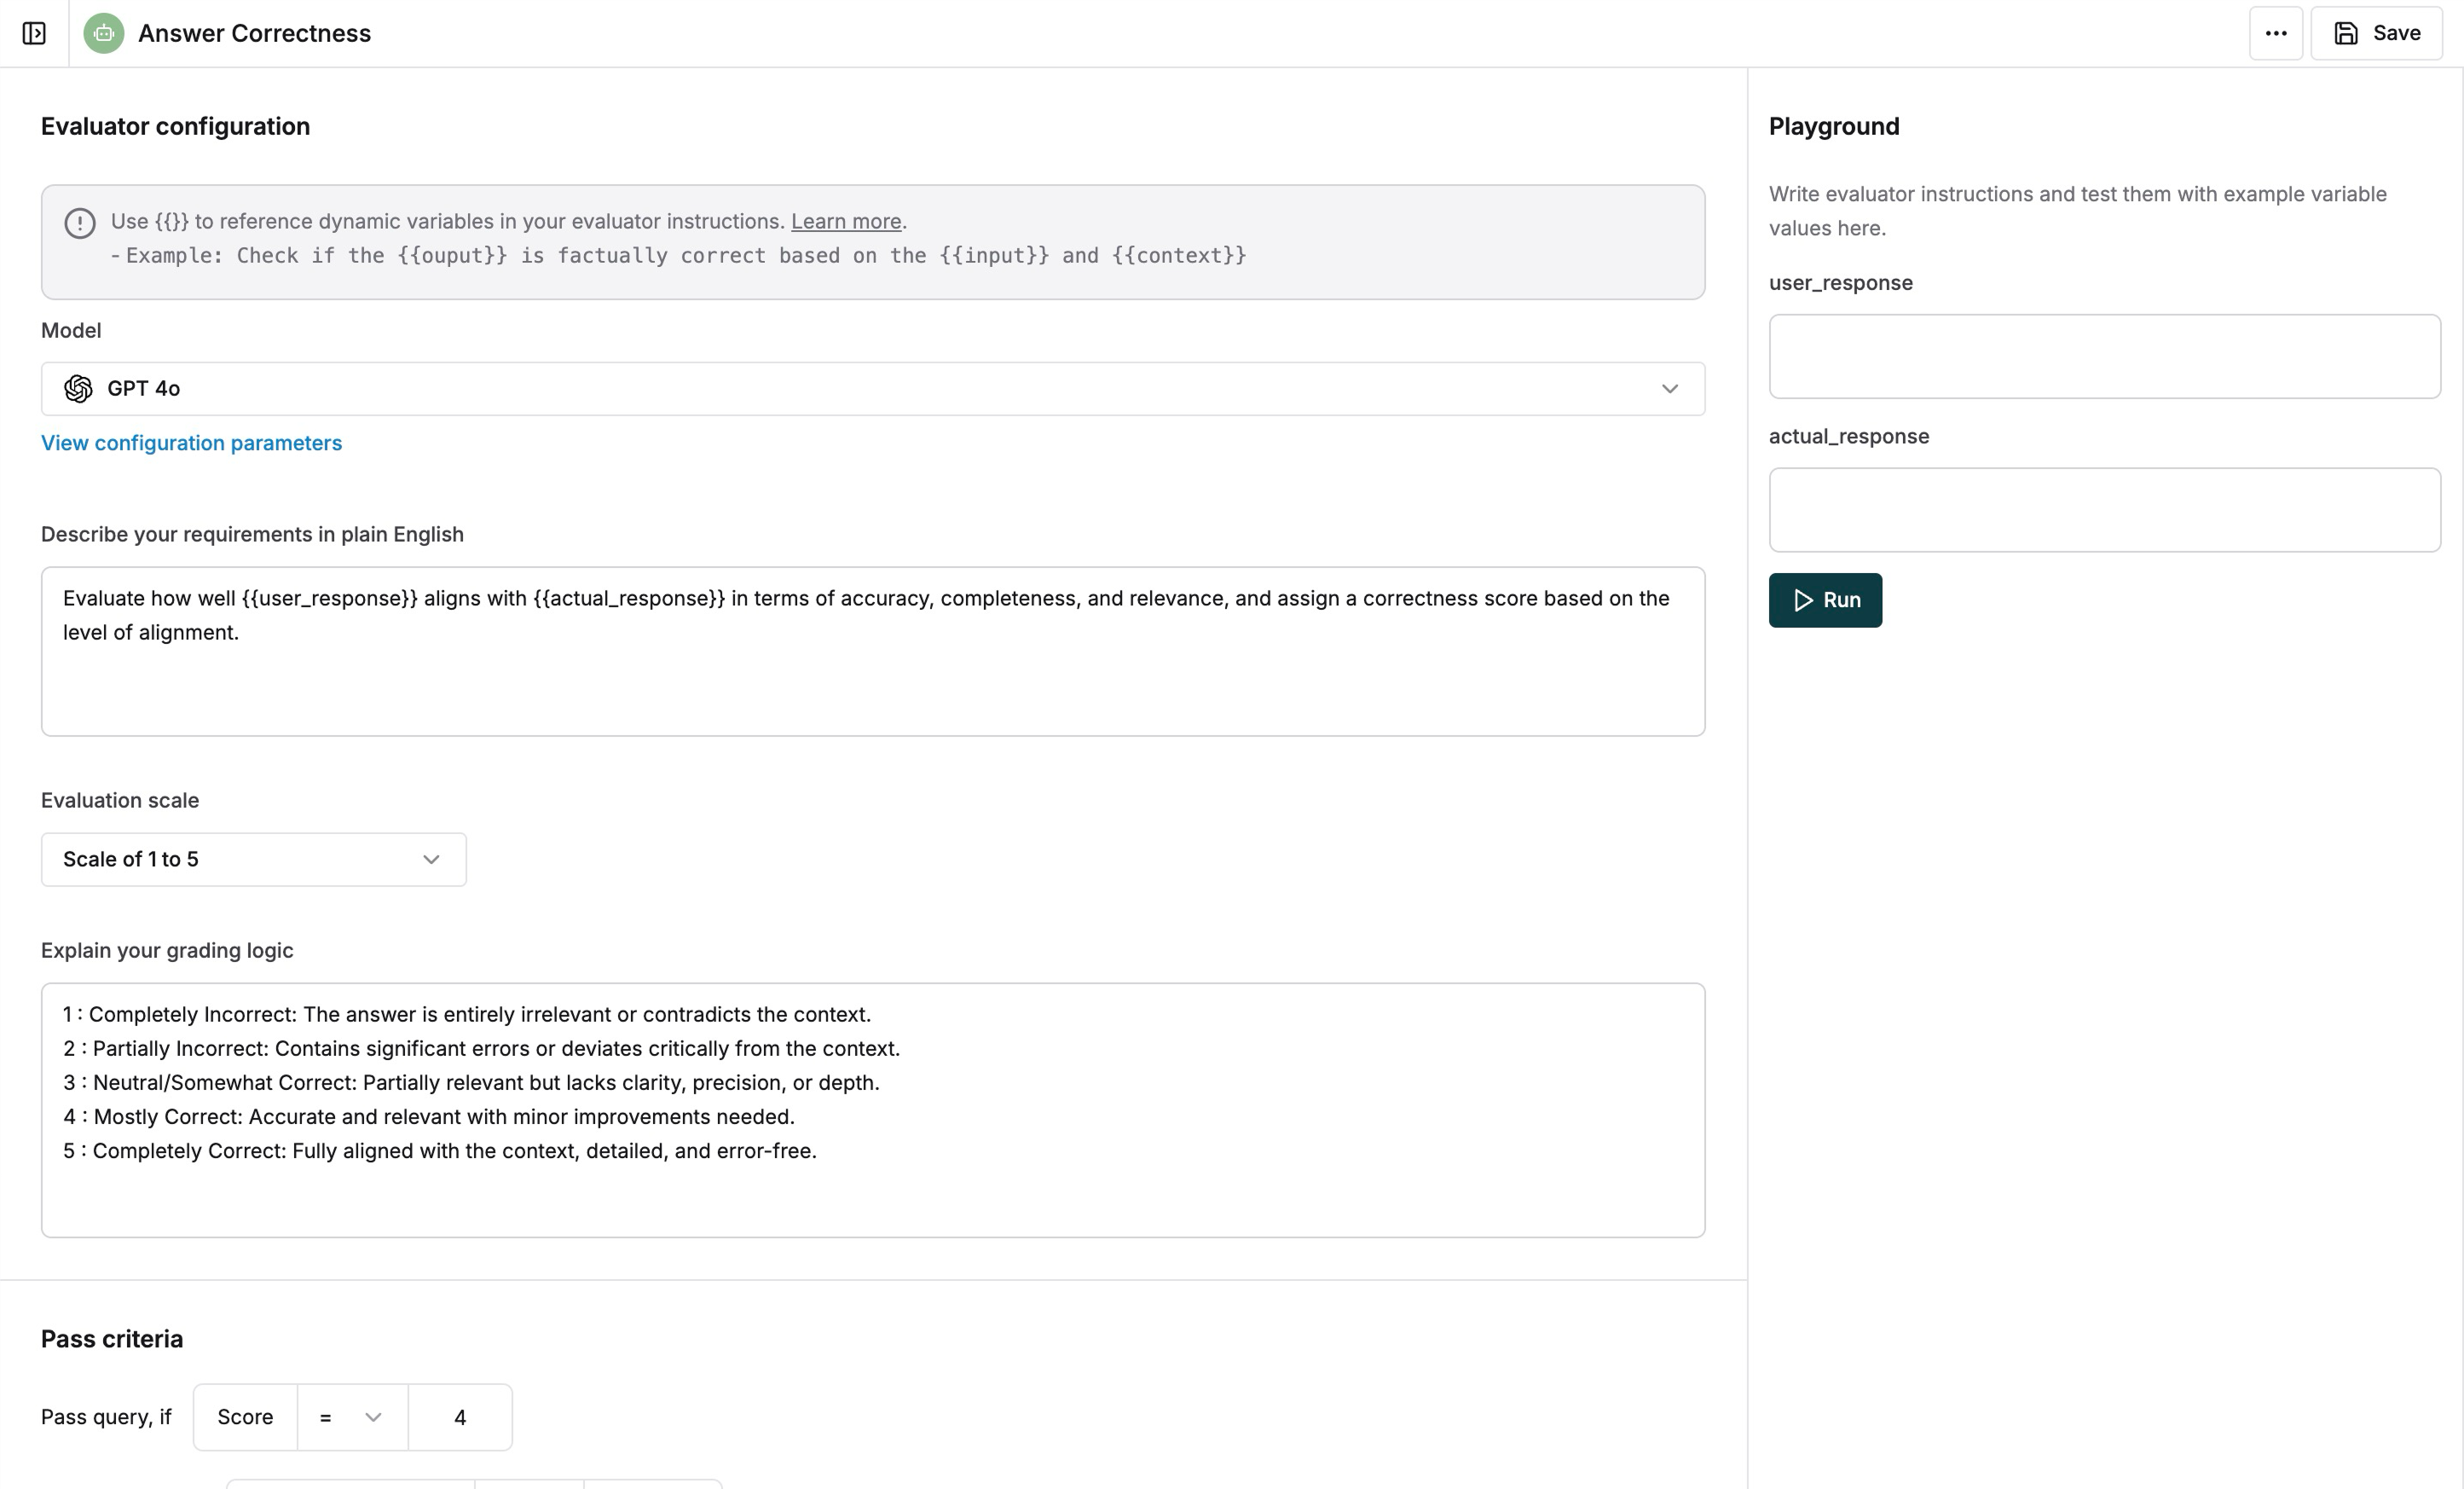Select the Score field in pass criteria
The image size is (2464, 1489).
244,1417
